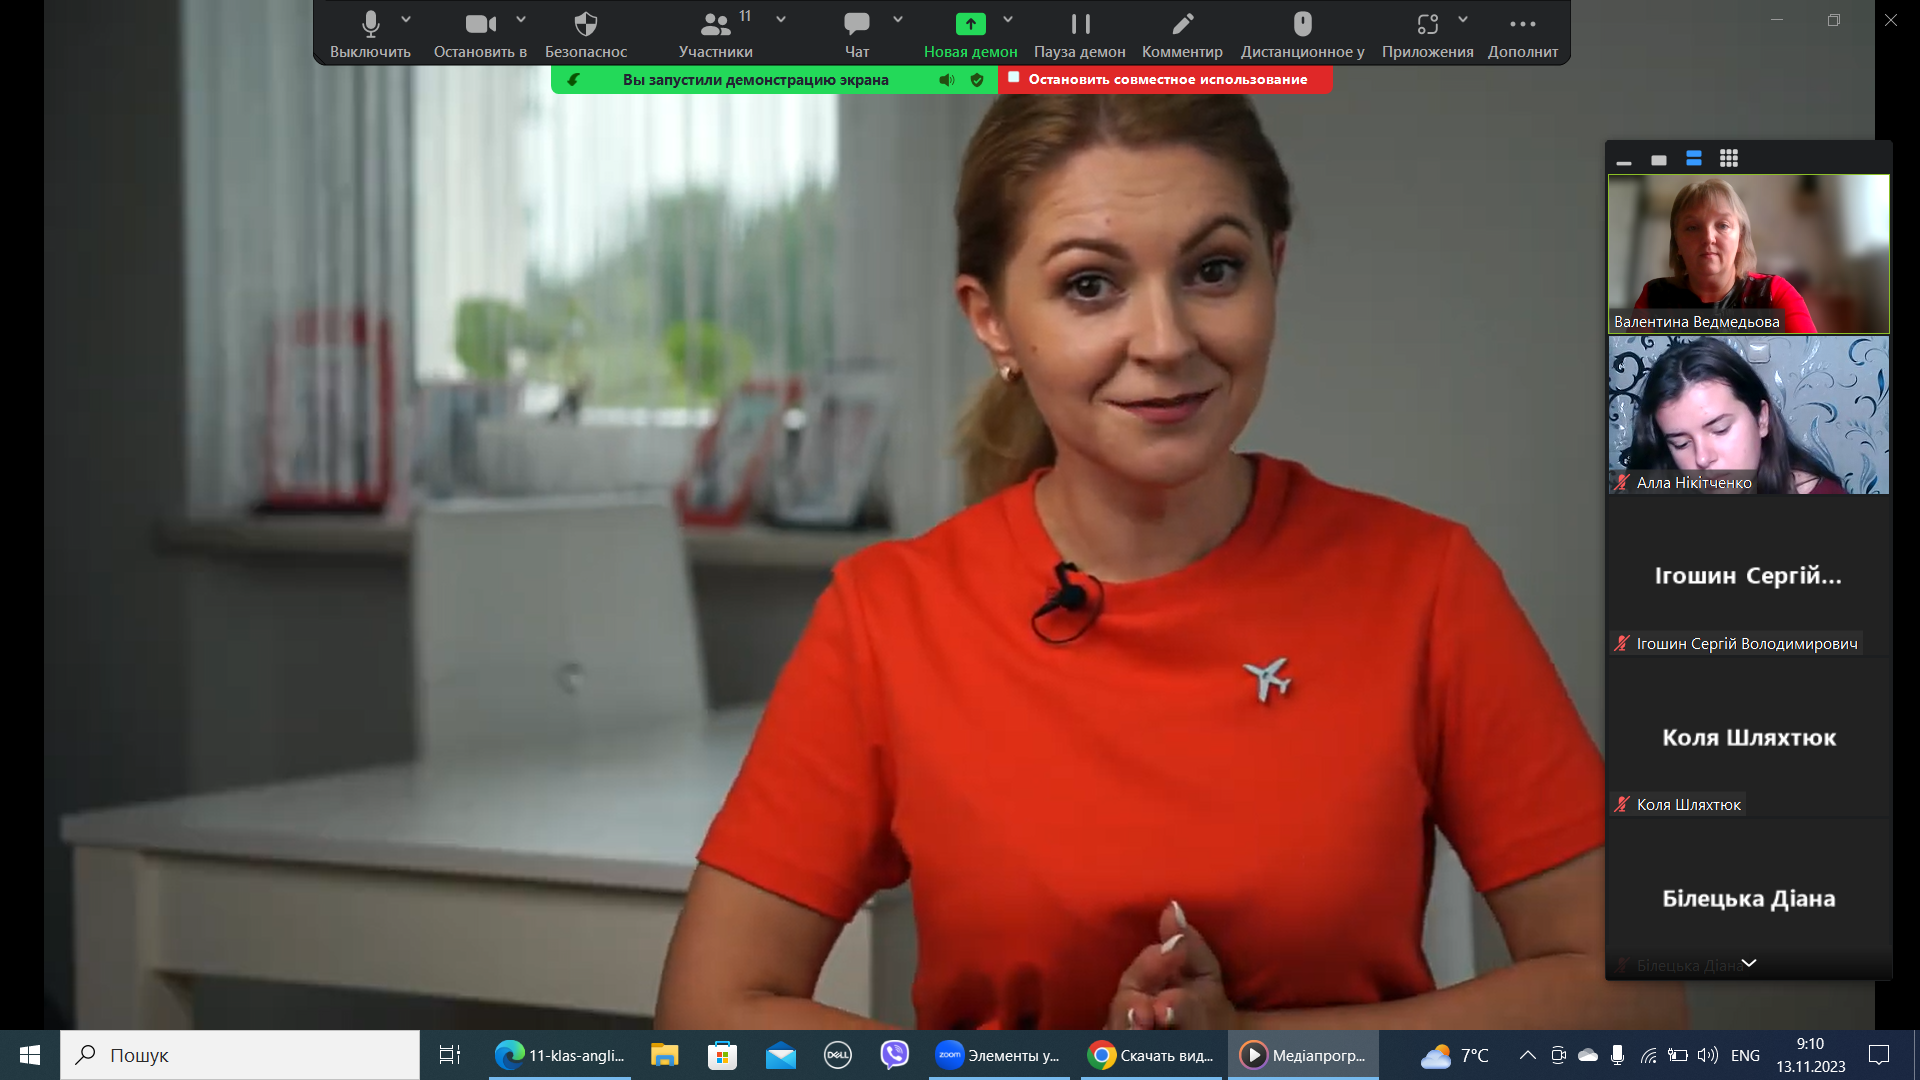Viewport: 1920px width, 1080px height.
Task: Open the Security (Безопаснос) shield icon
Action: pos(586,24)
